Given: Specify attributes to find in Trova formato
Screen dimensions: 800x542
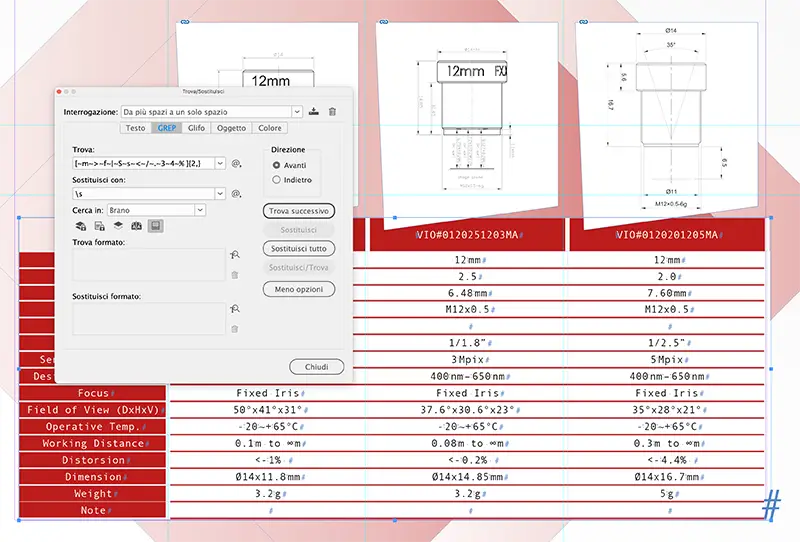Looking at the screenshot, I should click(234, 256).
